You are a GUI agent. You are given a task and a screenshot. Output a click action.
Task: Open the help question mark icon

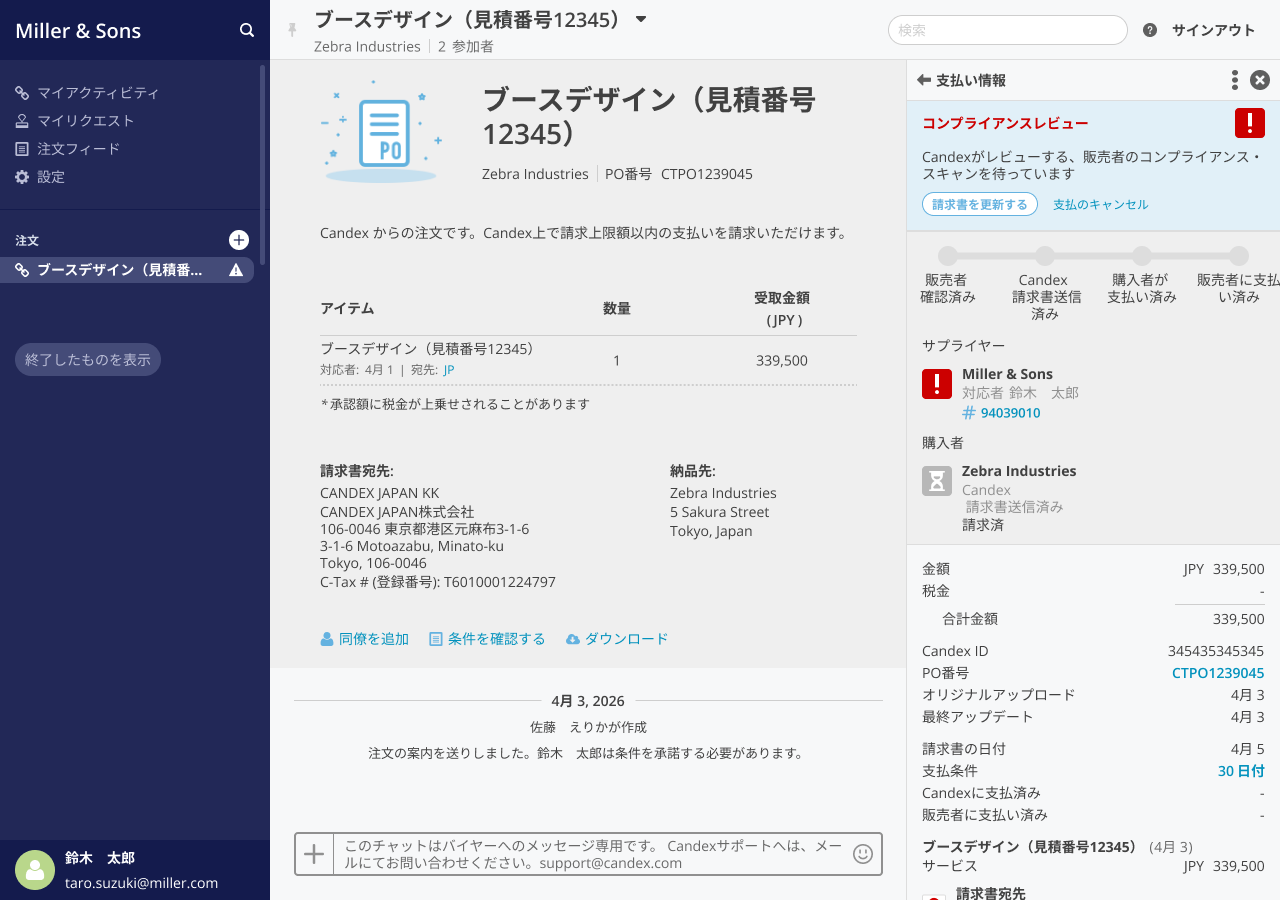1150,30
